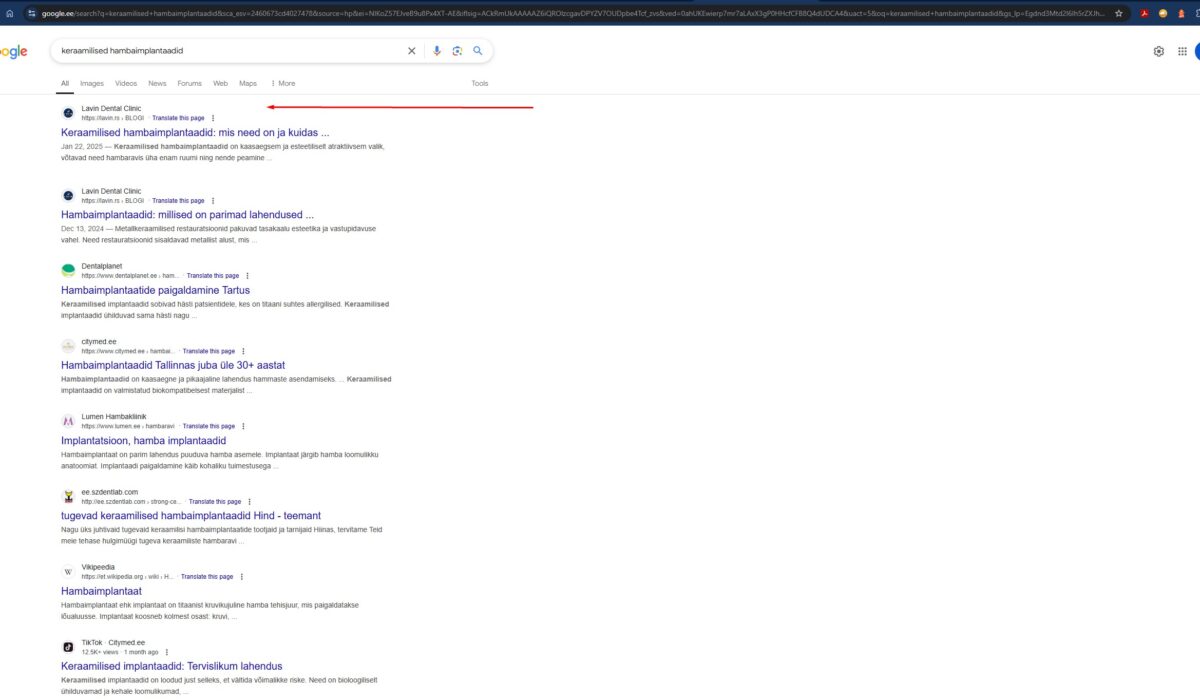Open the Hambaimplantaat Vikipeedia article
Image resolution: width=1200 pixels, height=700 pixels.
pyautogui.click(x=101, y=591)
